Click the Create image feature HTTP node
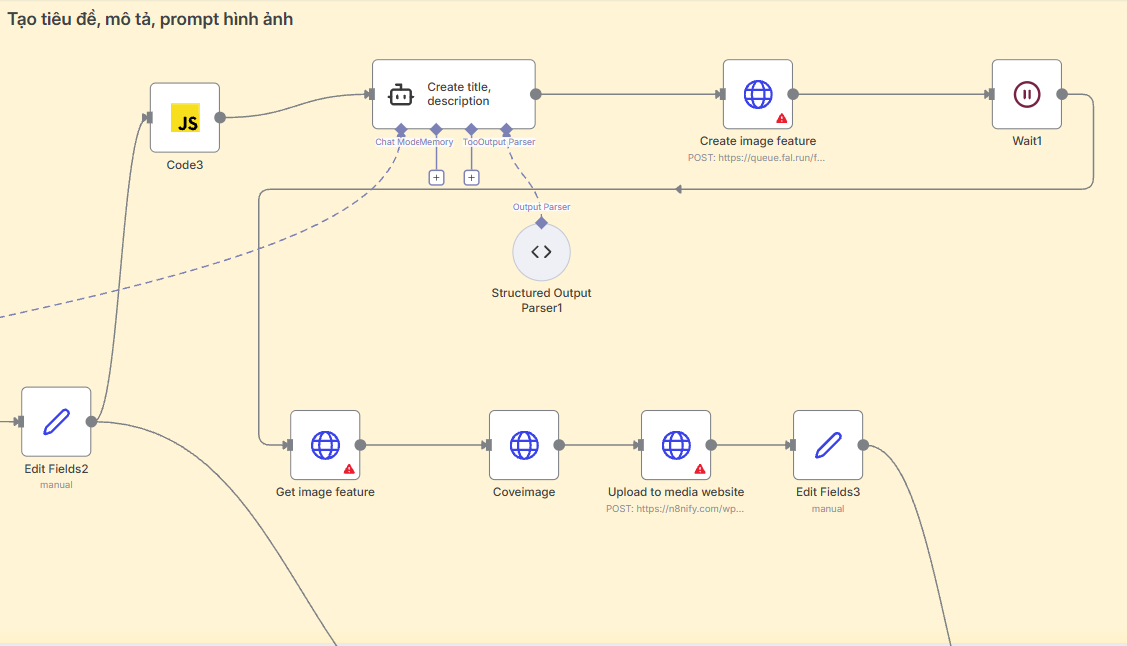This screenshot has width=1127, height=646. [757, 94]
